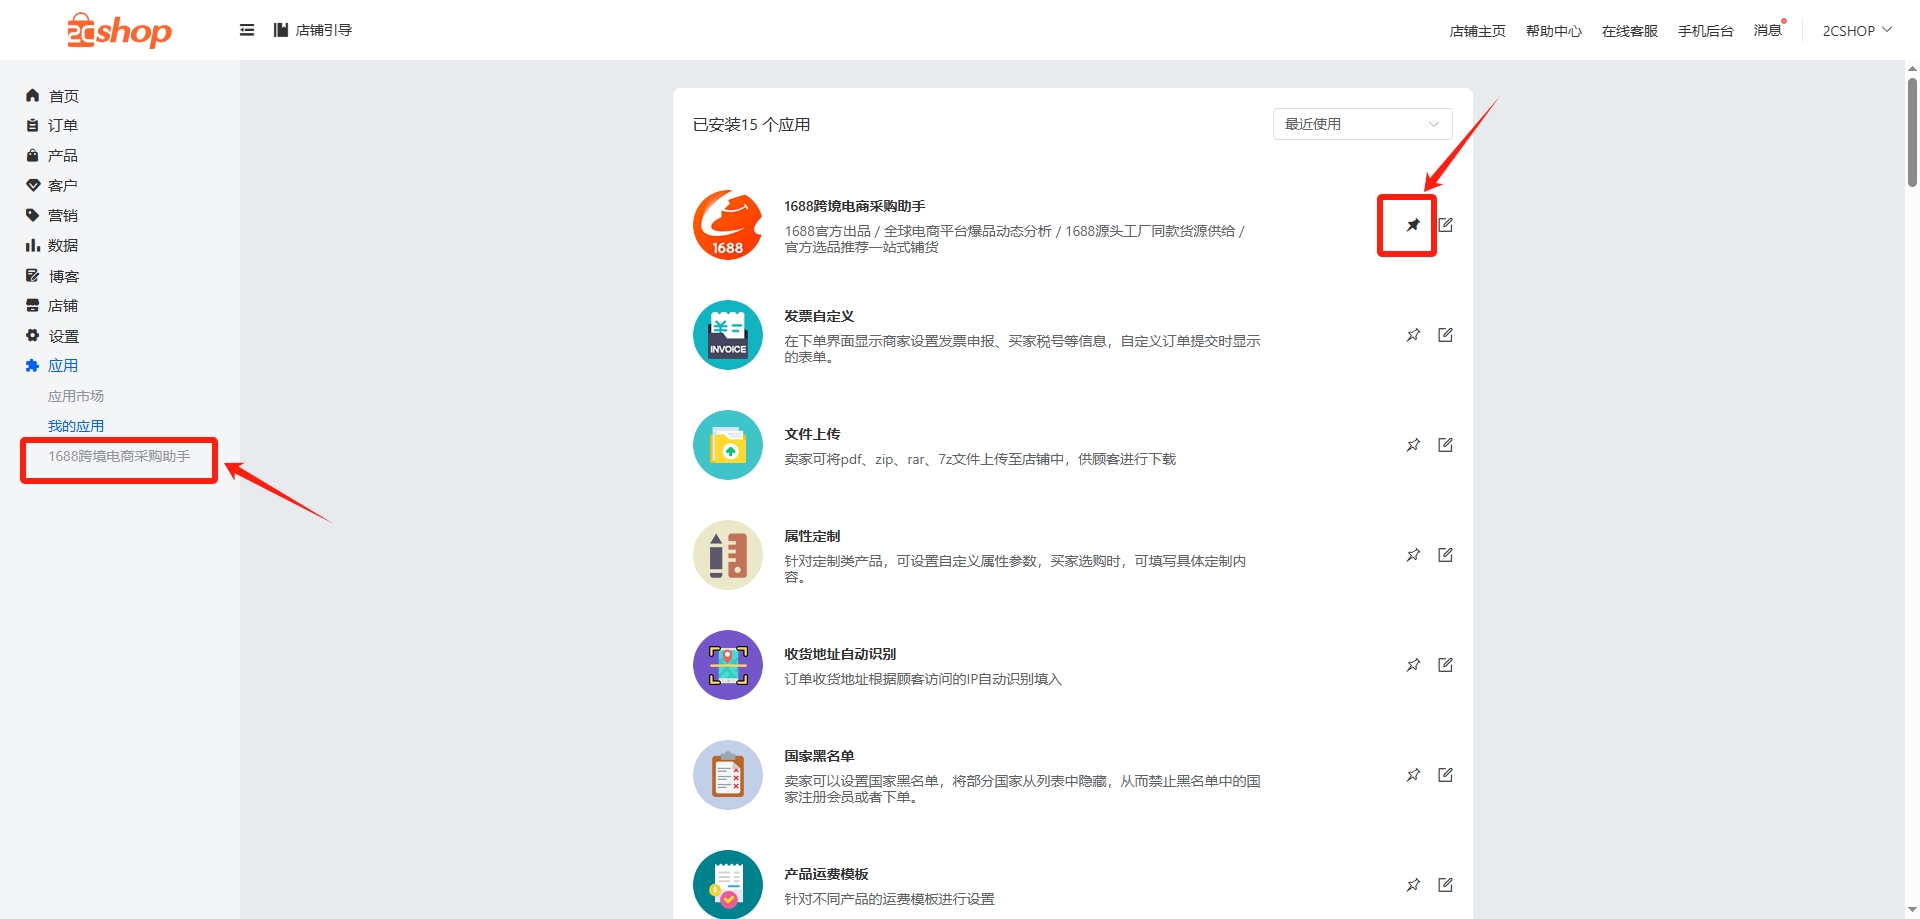
Task: Open the 应用市场 submenu item
Action: pos(76,396)
